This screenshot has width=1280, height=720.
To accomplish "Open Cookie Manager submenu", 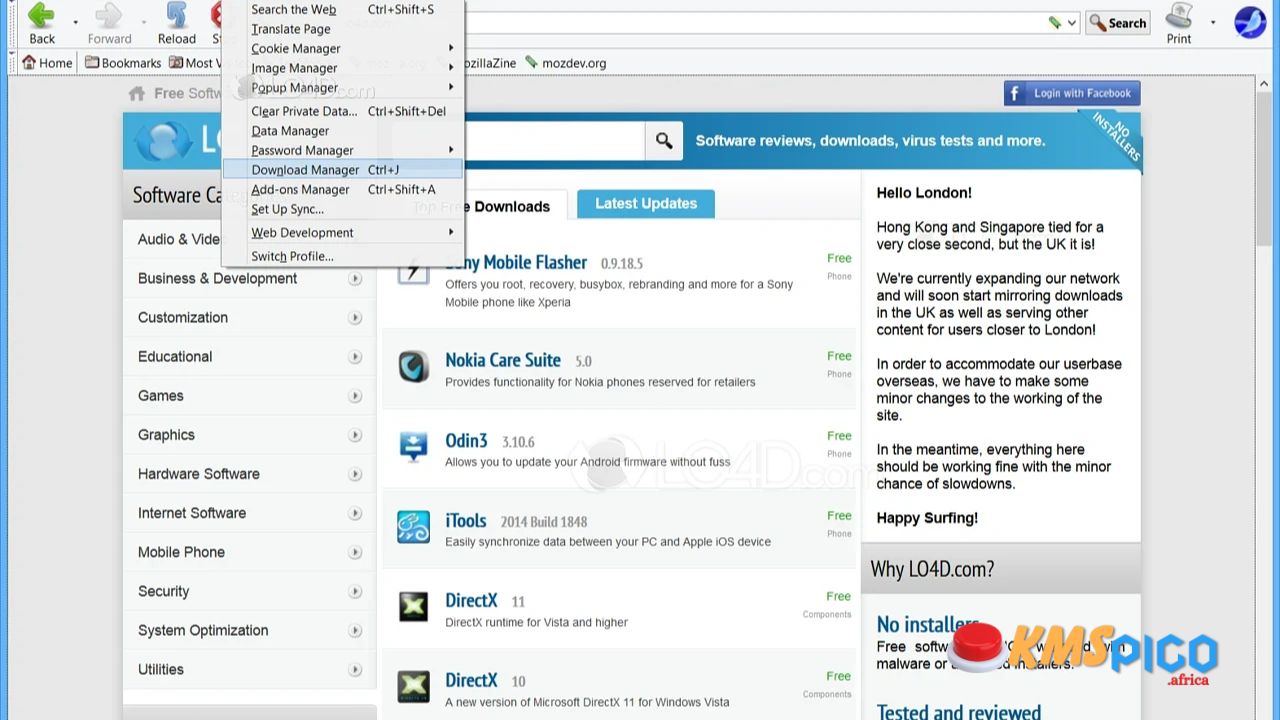I will tap(342, 48).
